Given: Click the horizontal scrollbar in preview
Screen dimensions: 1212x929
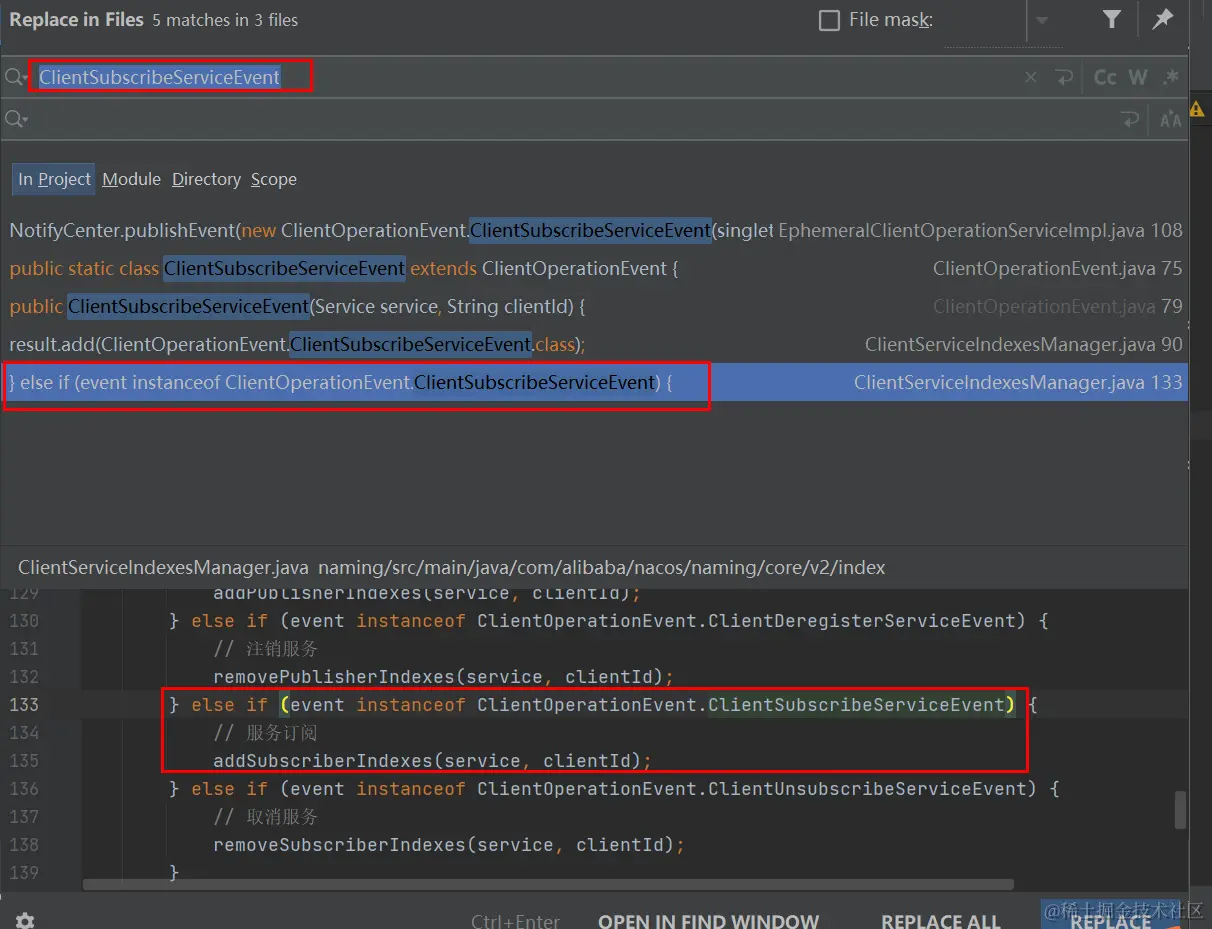Looking at the screenshot, I should (548, 885).
